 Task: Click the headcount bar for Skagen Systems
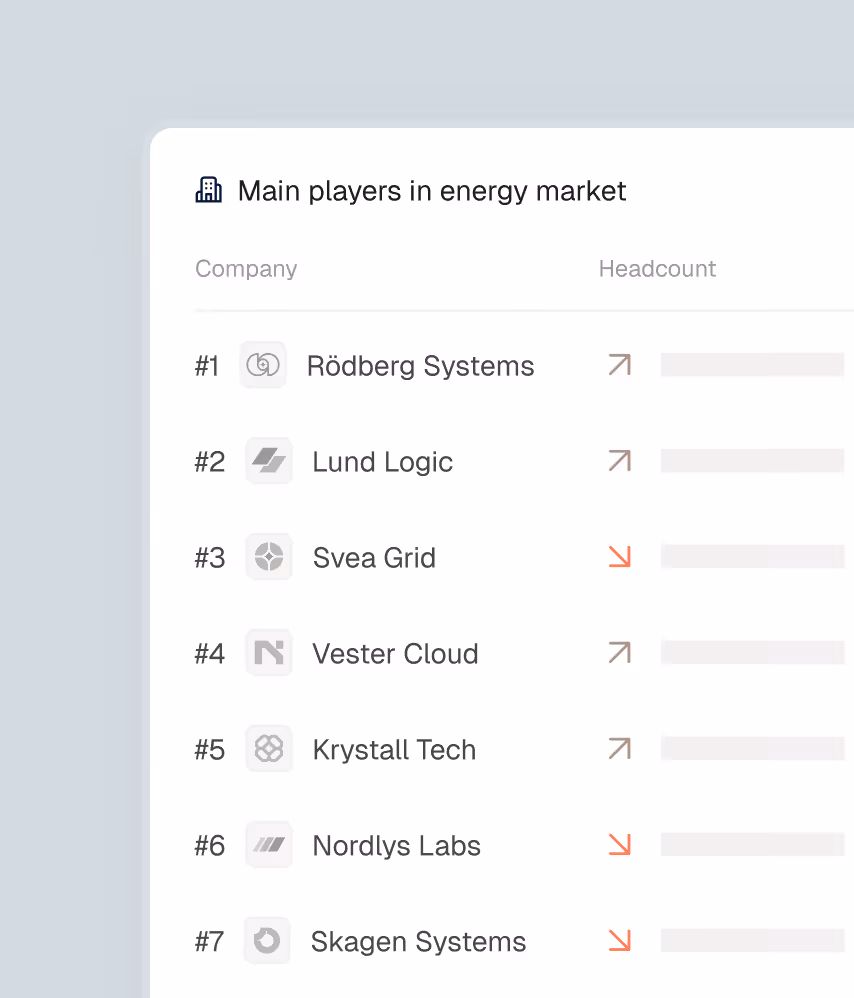[x=753, y=940]
